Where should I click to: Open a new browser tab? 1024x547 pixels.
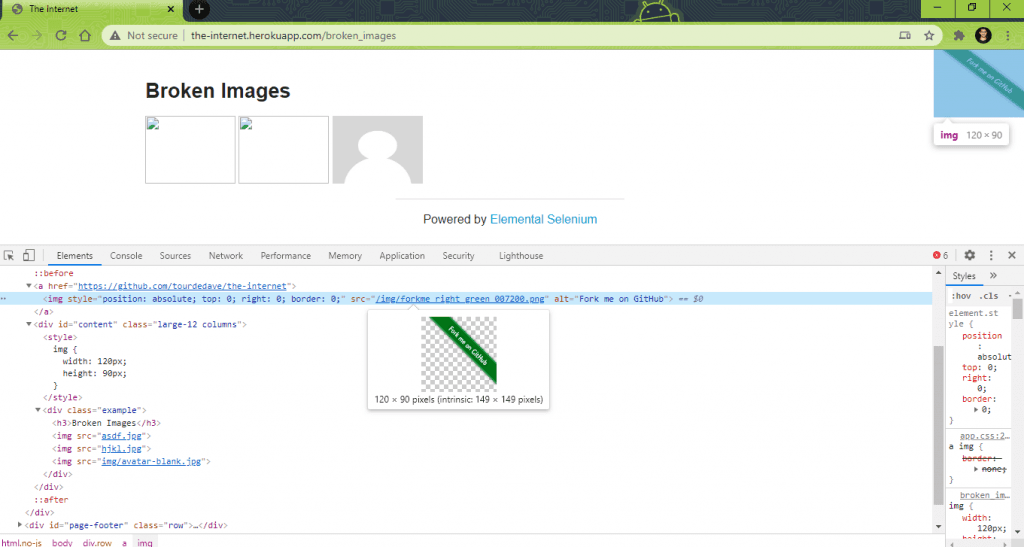pos(199,9)
